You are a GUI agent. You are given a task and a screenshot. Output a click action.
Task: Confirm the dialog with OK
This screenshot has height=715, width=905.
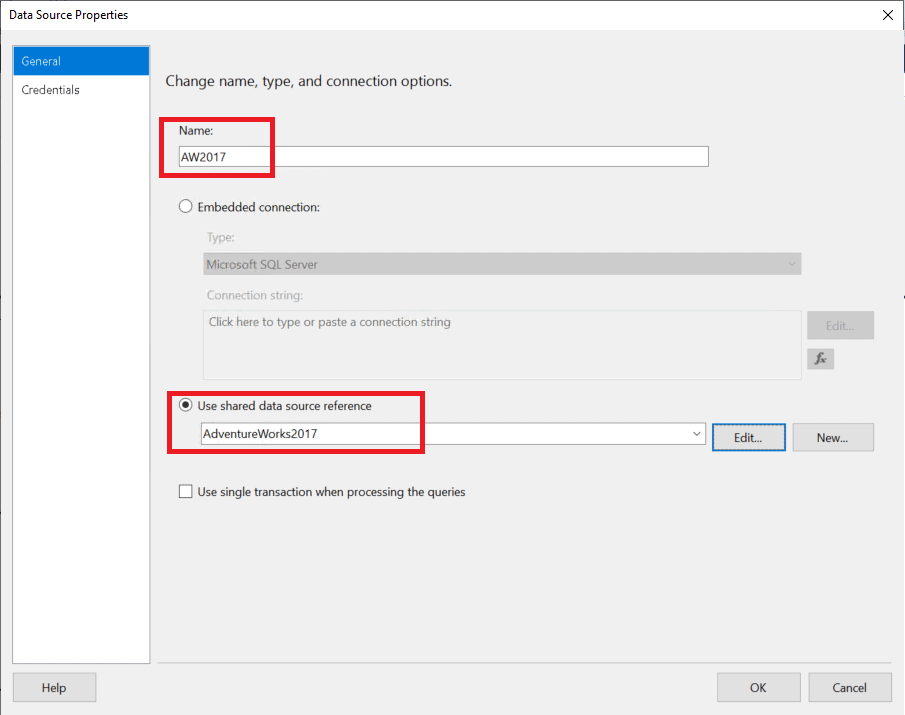click(x=758, y=687)
